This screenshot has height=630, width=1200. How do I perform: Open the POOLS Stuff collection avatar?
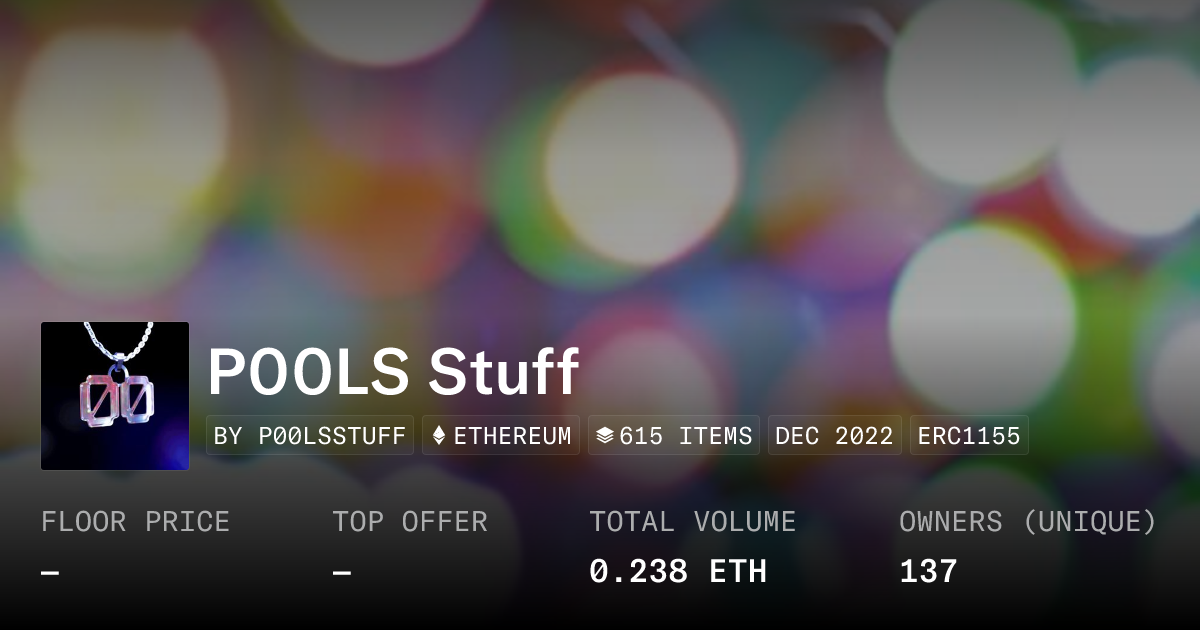click(115, 396)
